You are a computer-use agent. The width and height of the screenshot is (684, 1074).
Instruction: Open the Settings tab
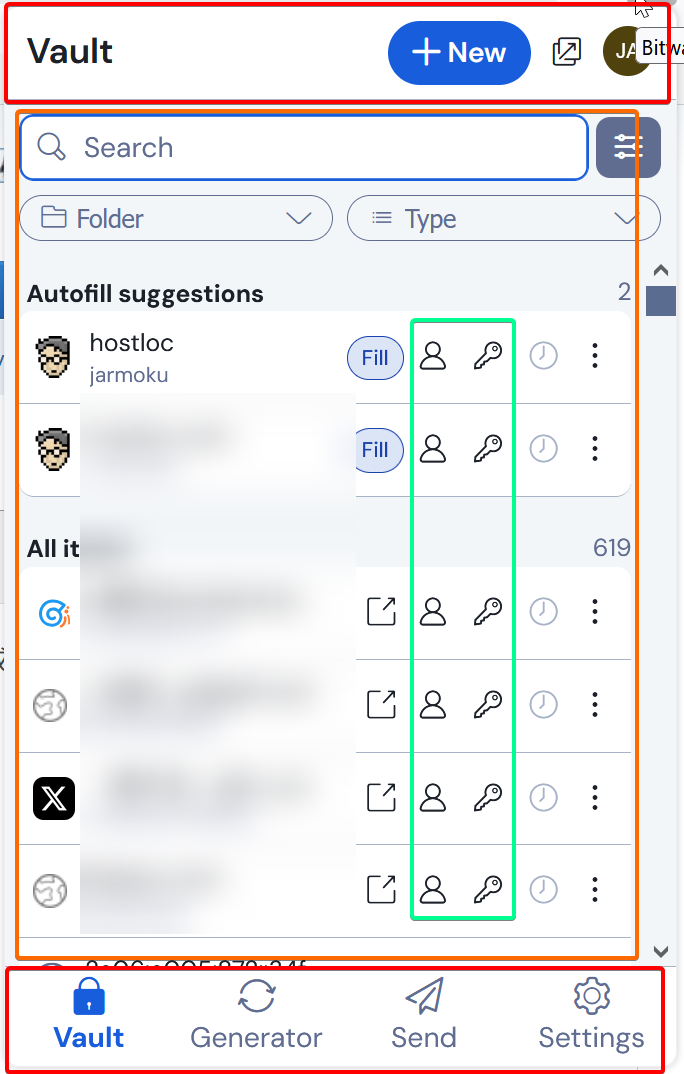point(592,1014)
